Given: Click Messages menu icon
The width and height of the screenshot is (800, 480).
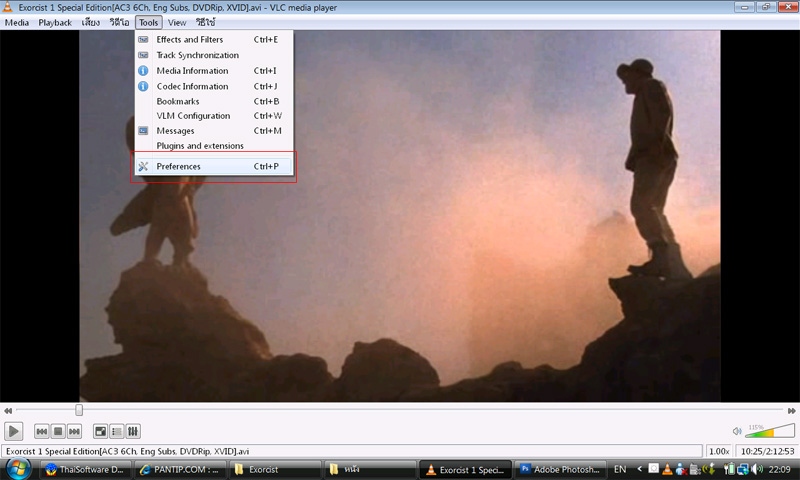Looking at the screenshot, I should click(143, 131).
